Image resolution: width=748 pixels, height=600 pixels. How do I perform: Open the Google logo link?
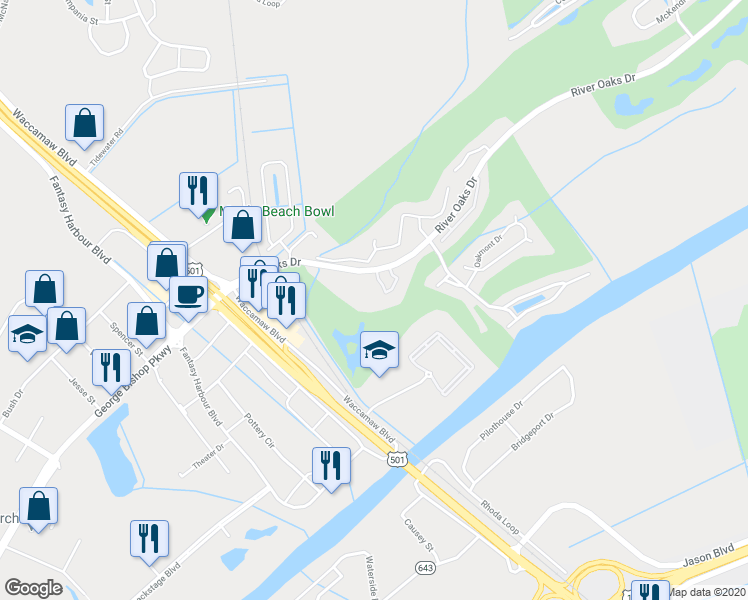(33, 587)
